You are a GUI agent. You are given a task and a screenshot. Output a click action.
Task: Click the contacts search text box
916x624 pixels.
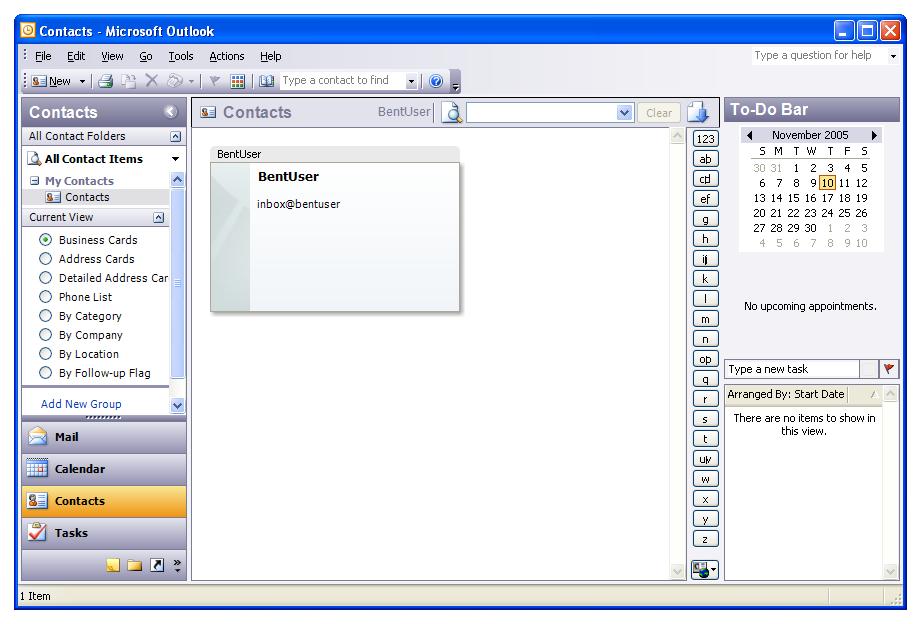542,112
